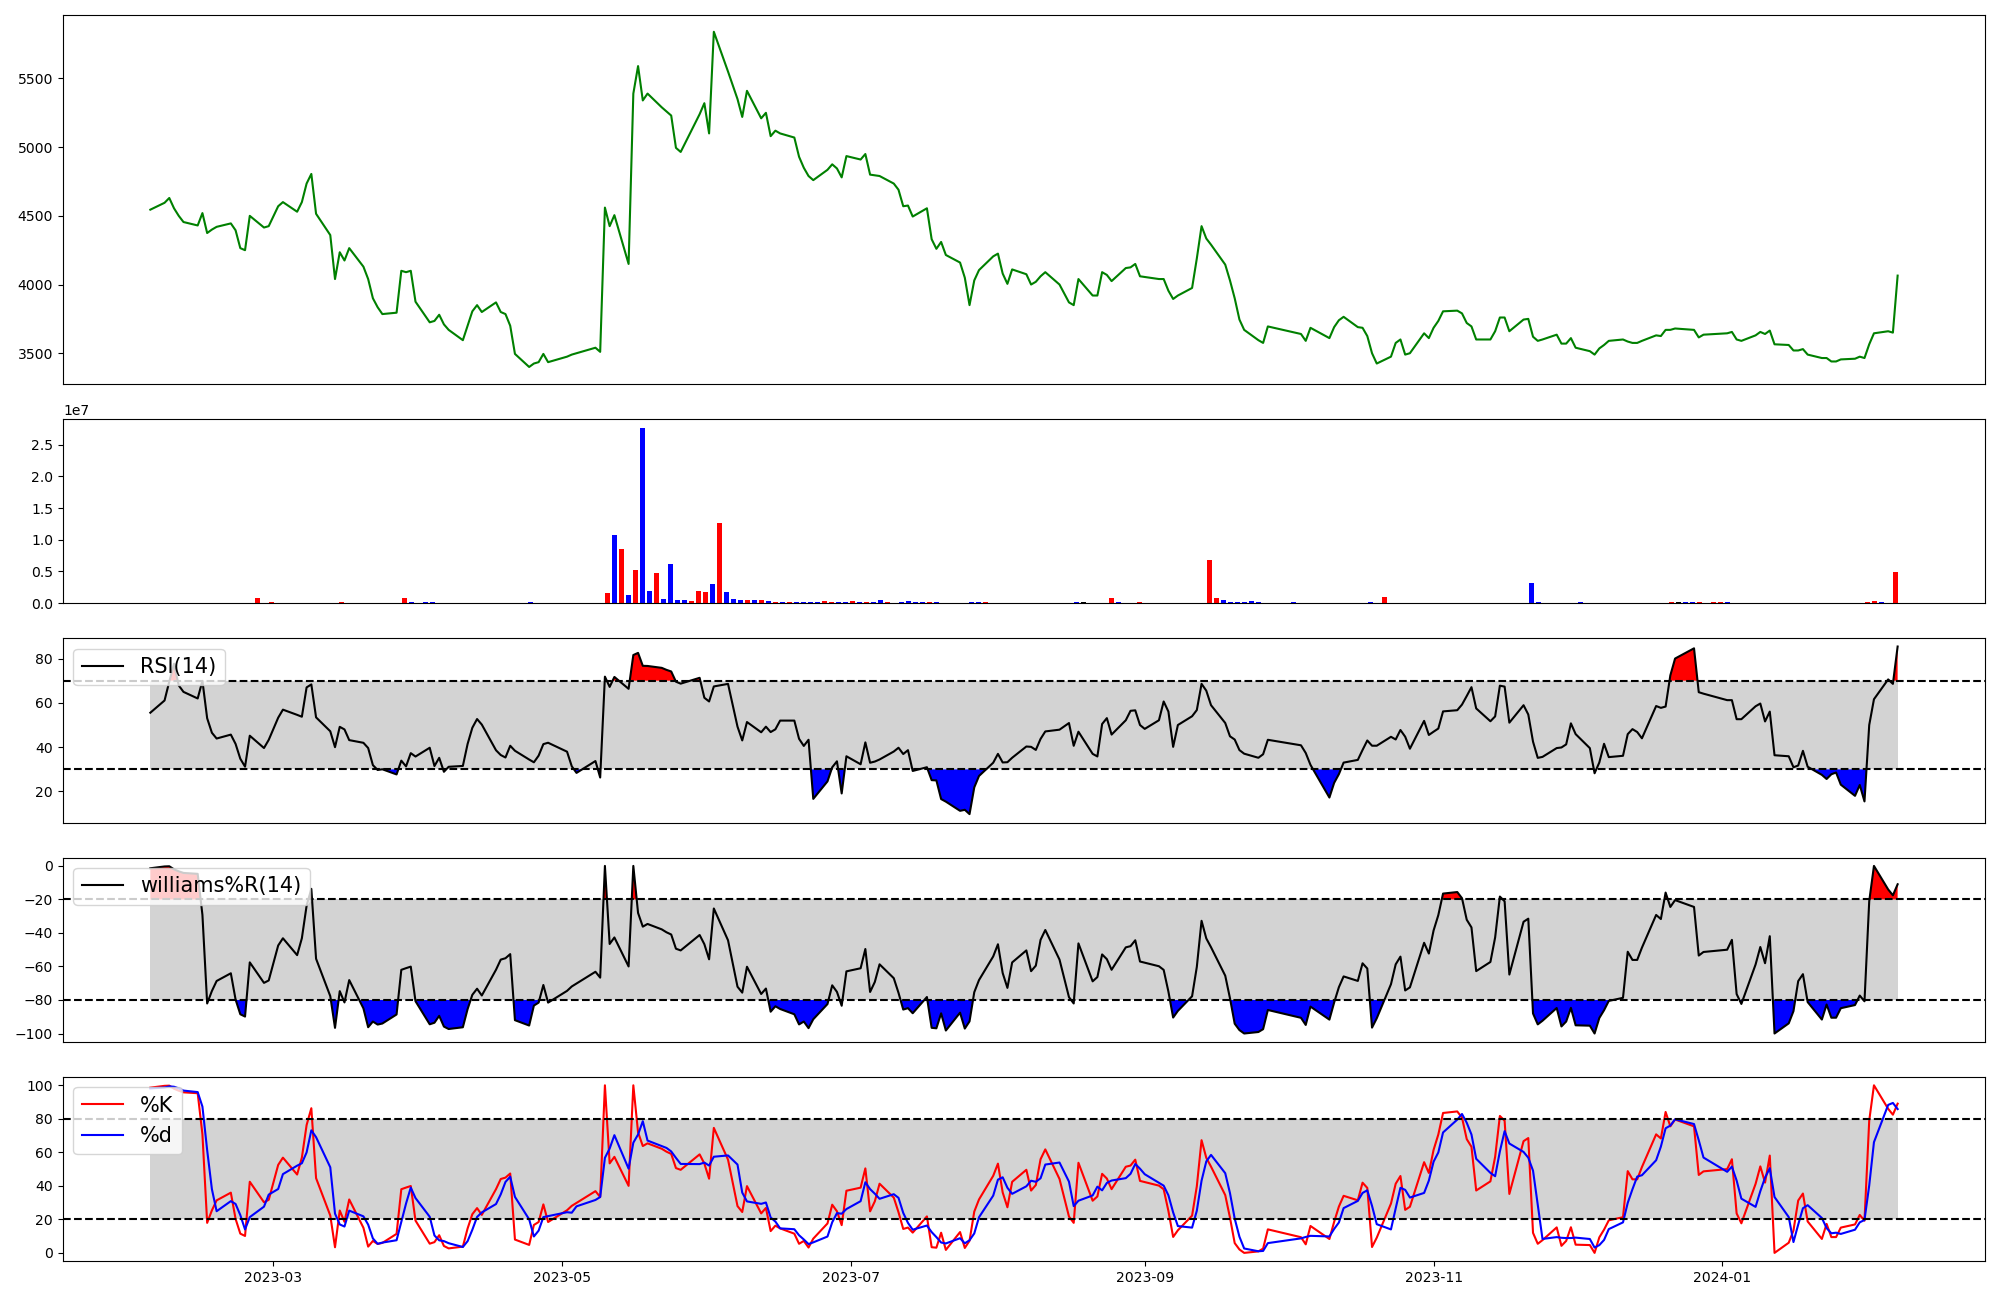
Task: Click the red RSI overbought area in late December
Action: tap(1685, 668)
